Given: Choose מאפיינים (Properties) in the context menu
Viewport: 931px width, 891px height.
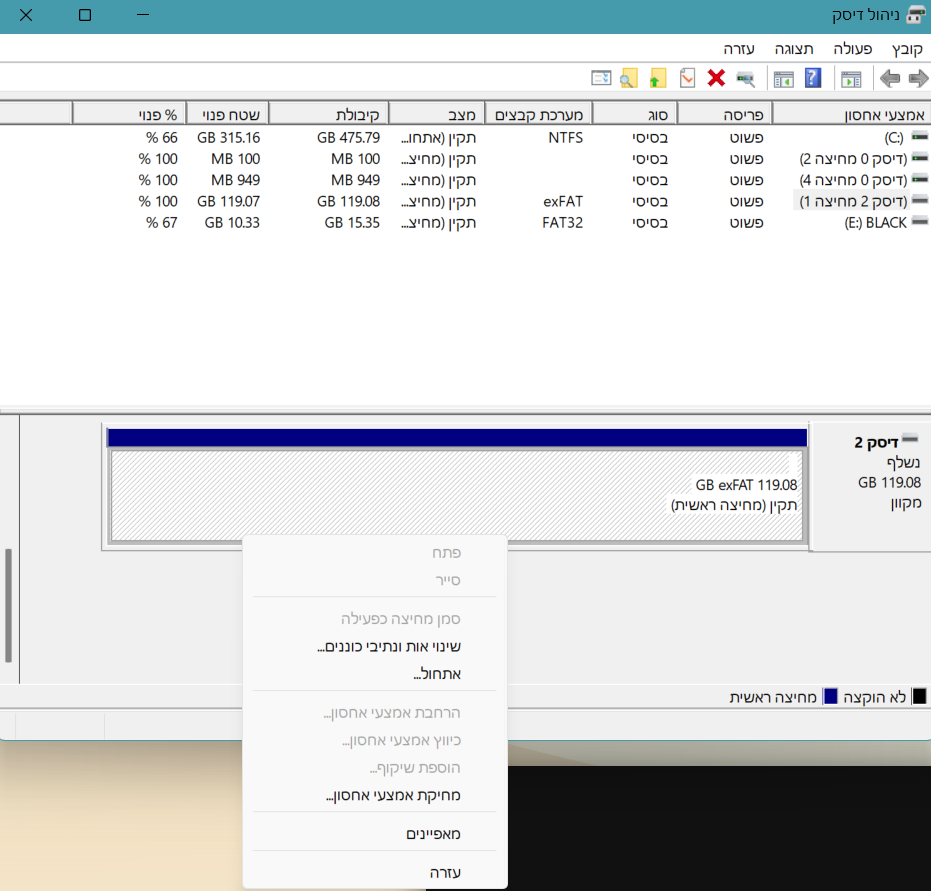Looking at the screenshot, I should coord(433,833).
